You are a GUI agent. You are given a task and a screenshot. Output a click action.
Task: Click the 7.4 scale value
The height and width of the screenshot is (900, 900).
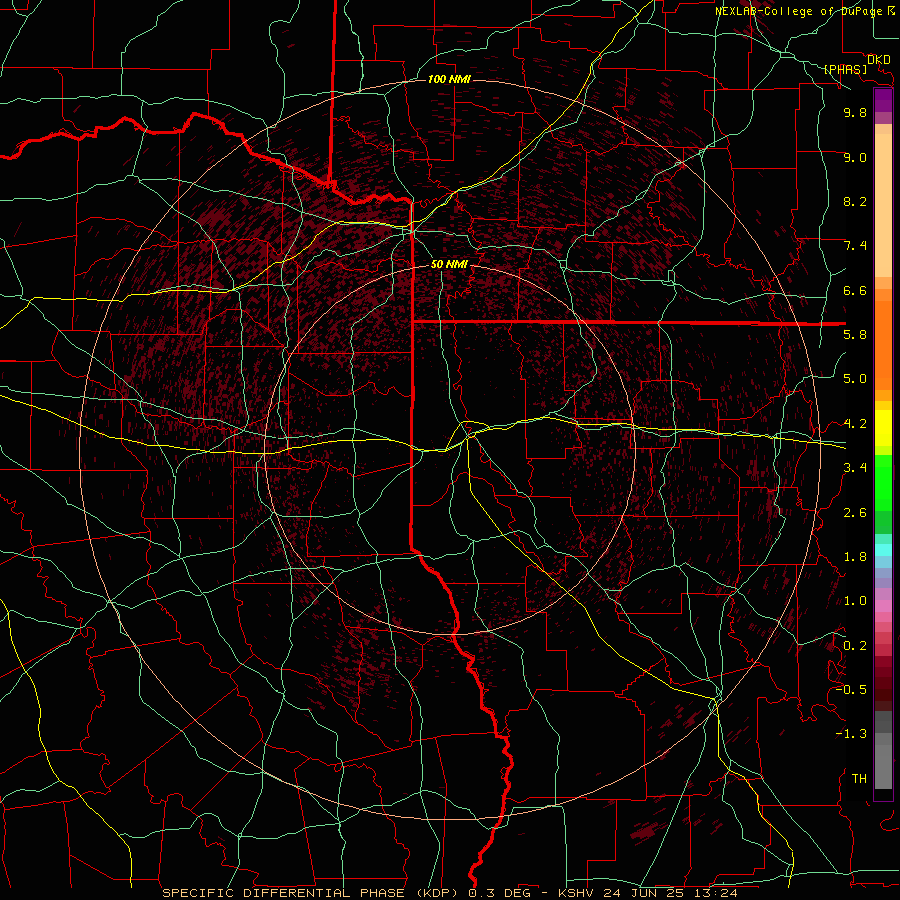pos(855,246)
